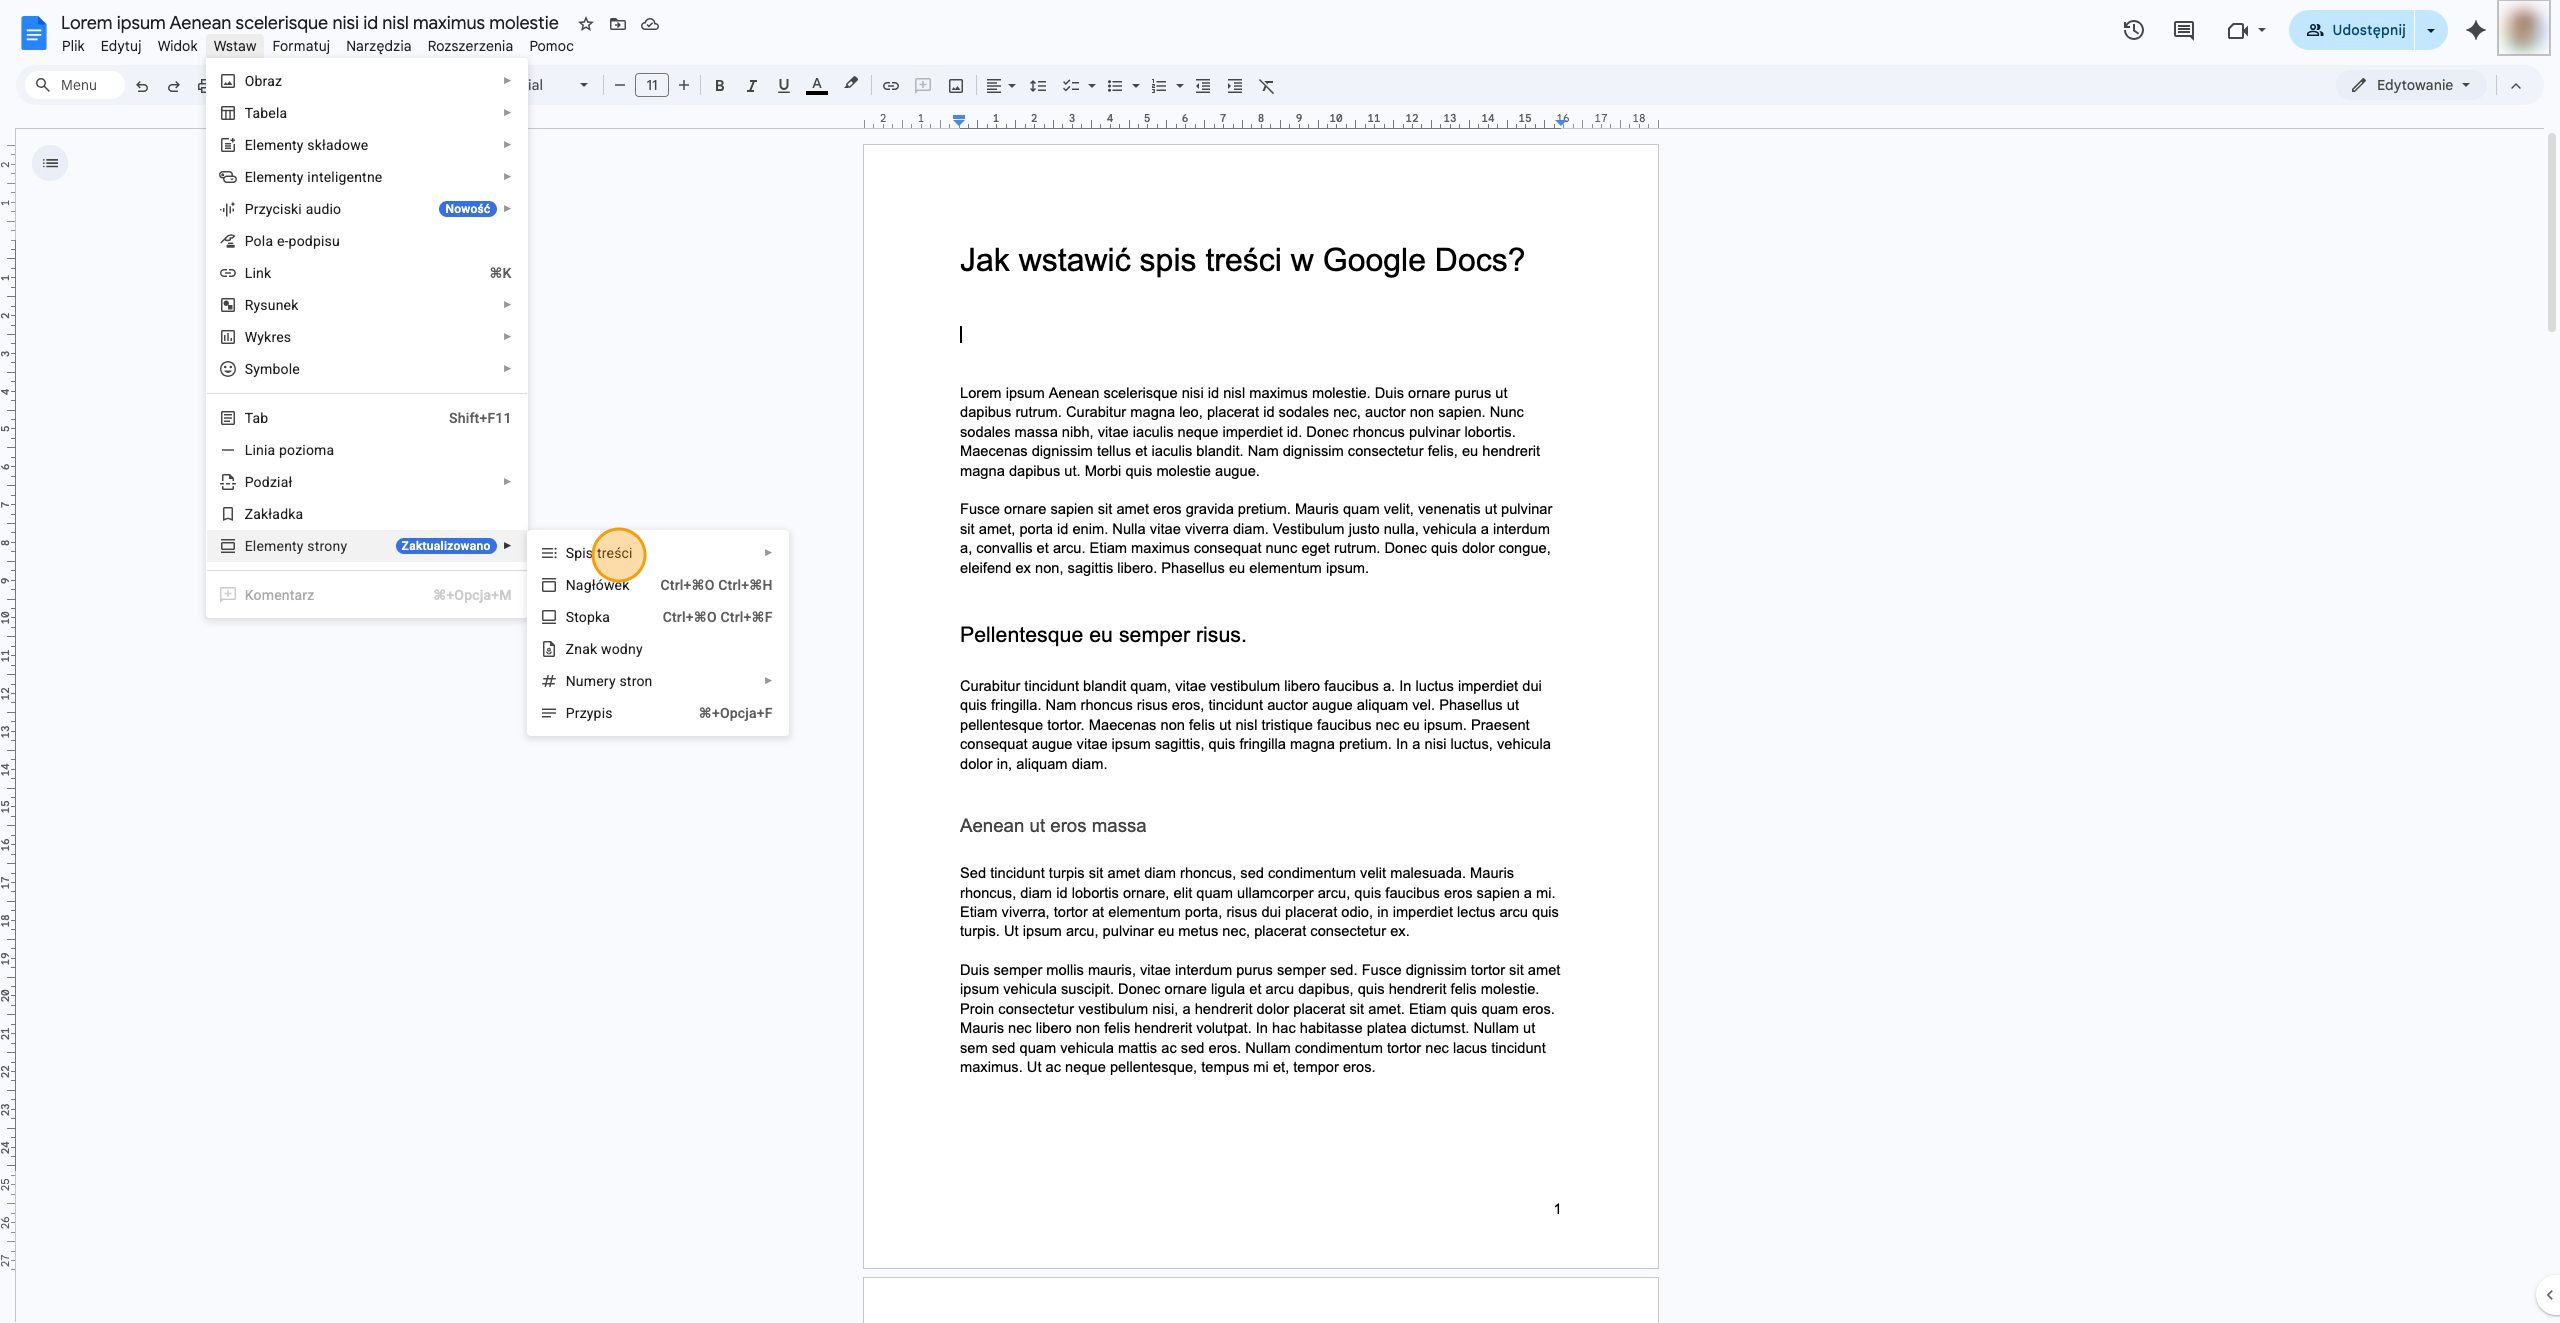
Task: Click the insert link icon in toolbar
Action: [890, 86]
